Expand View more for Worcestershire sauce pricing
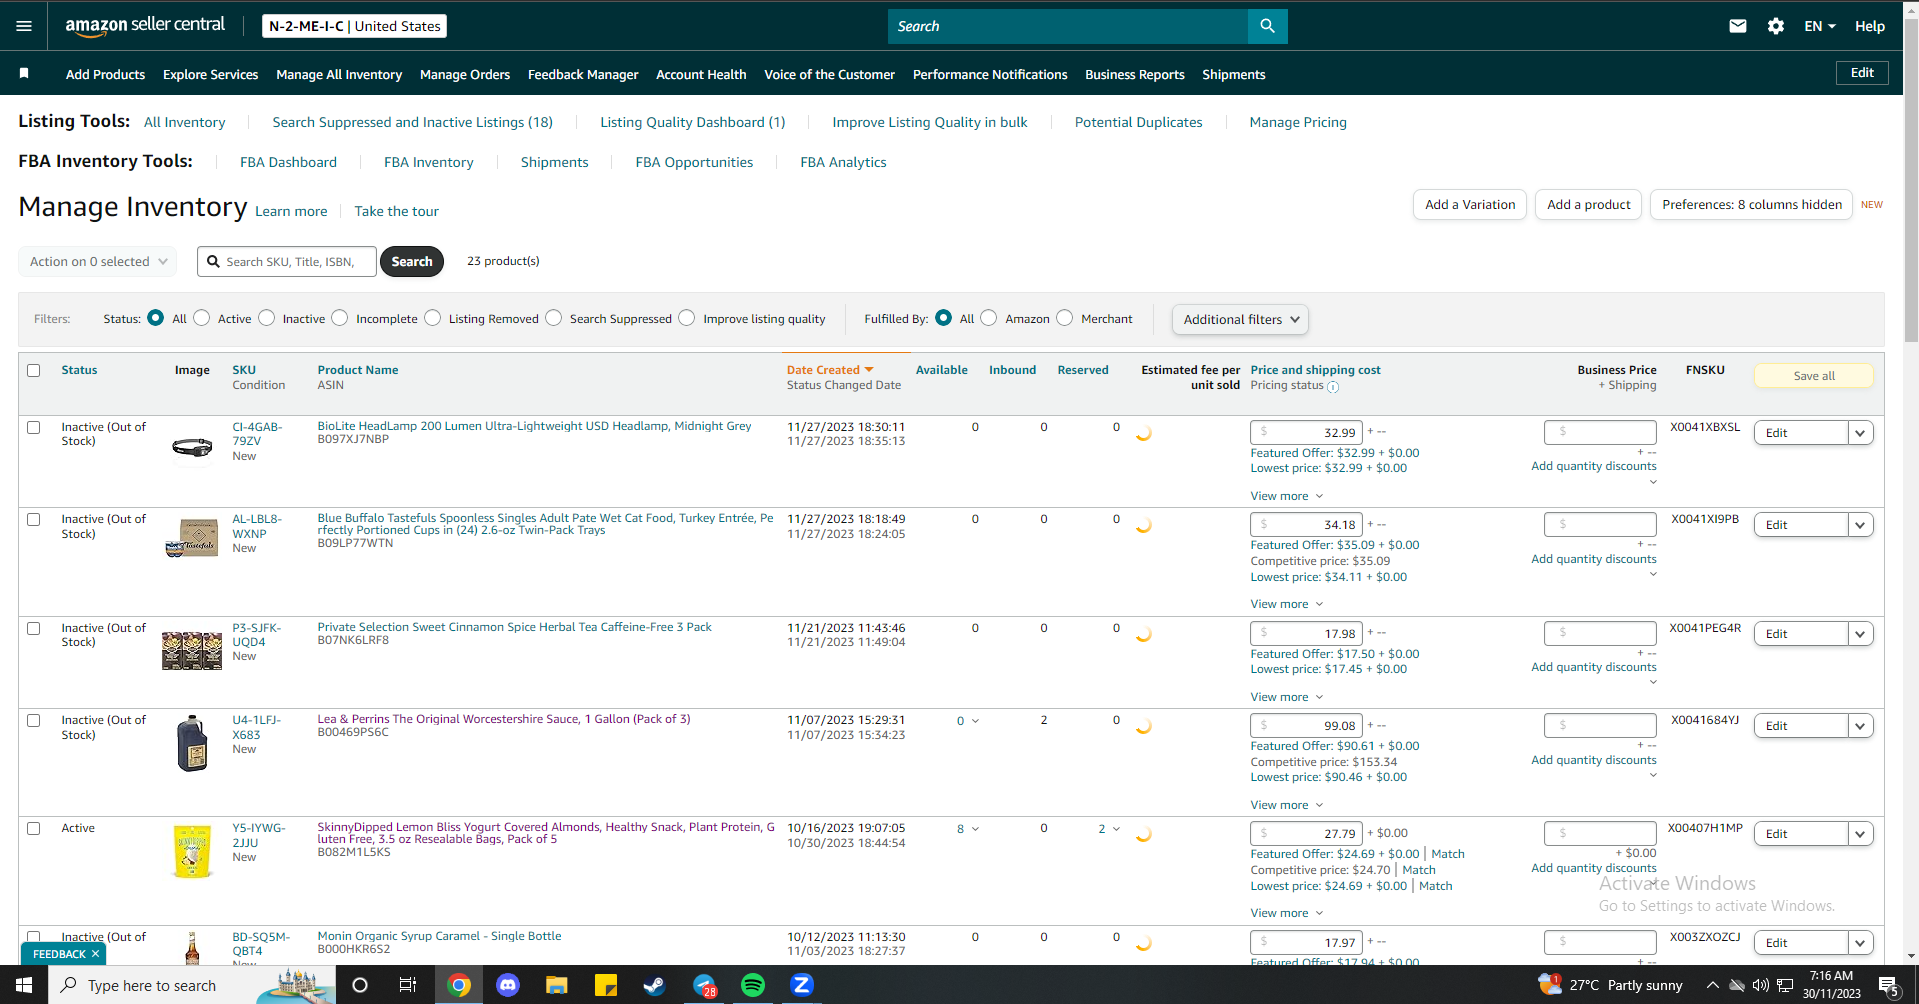1919x1004 pixels. pos(1287,805)
